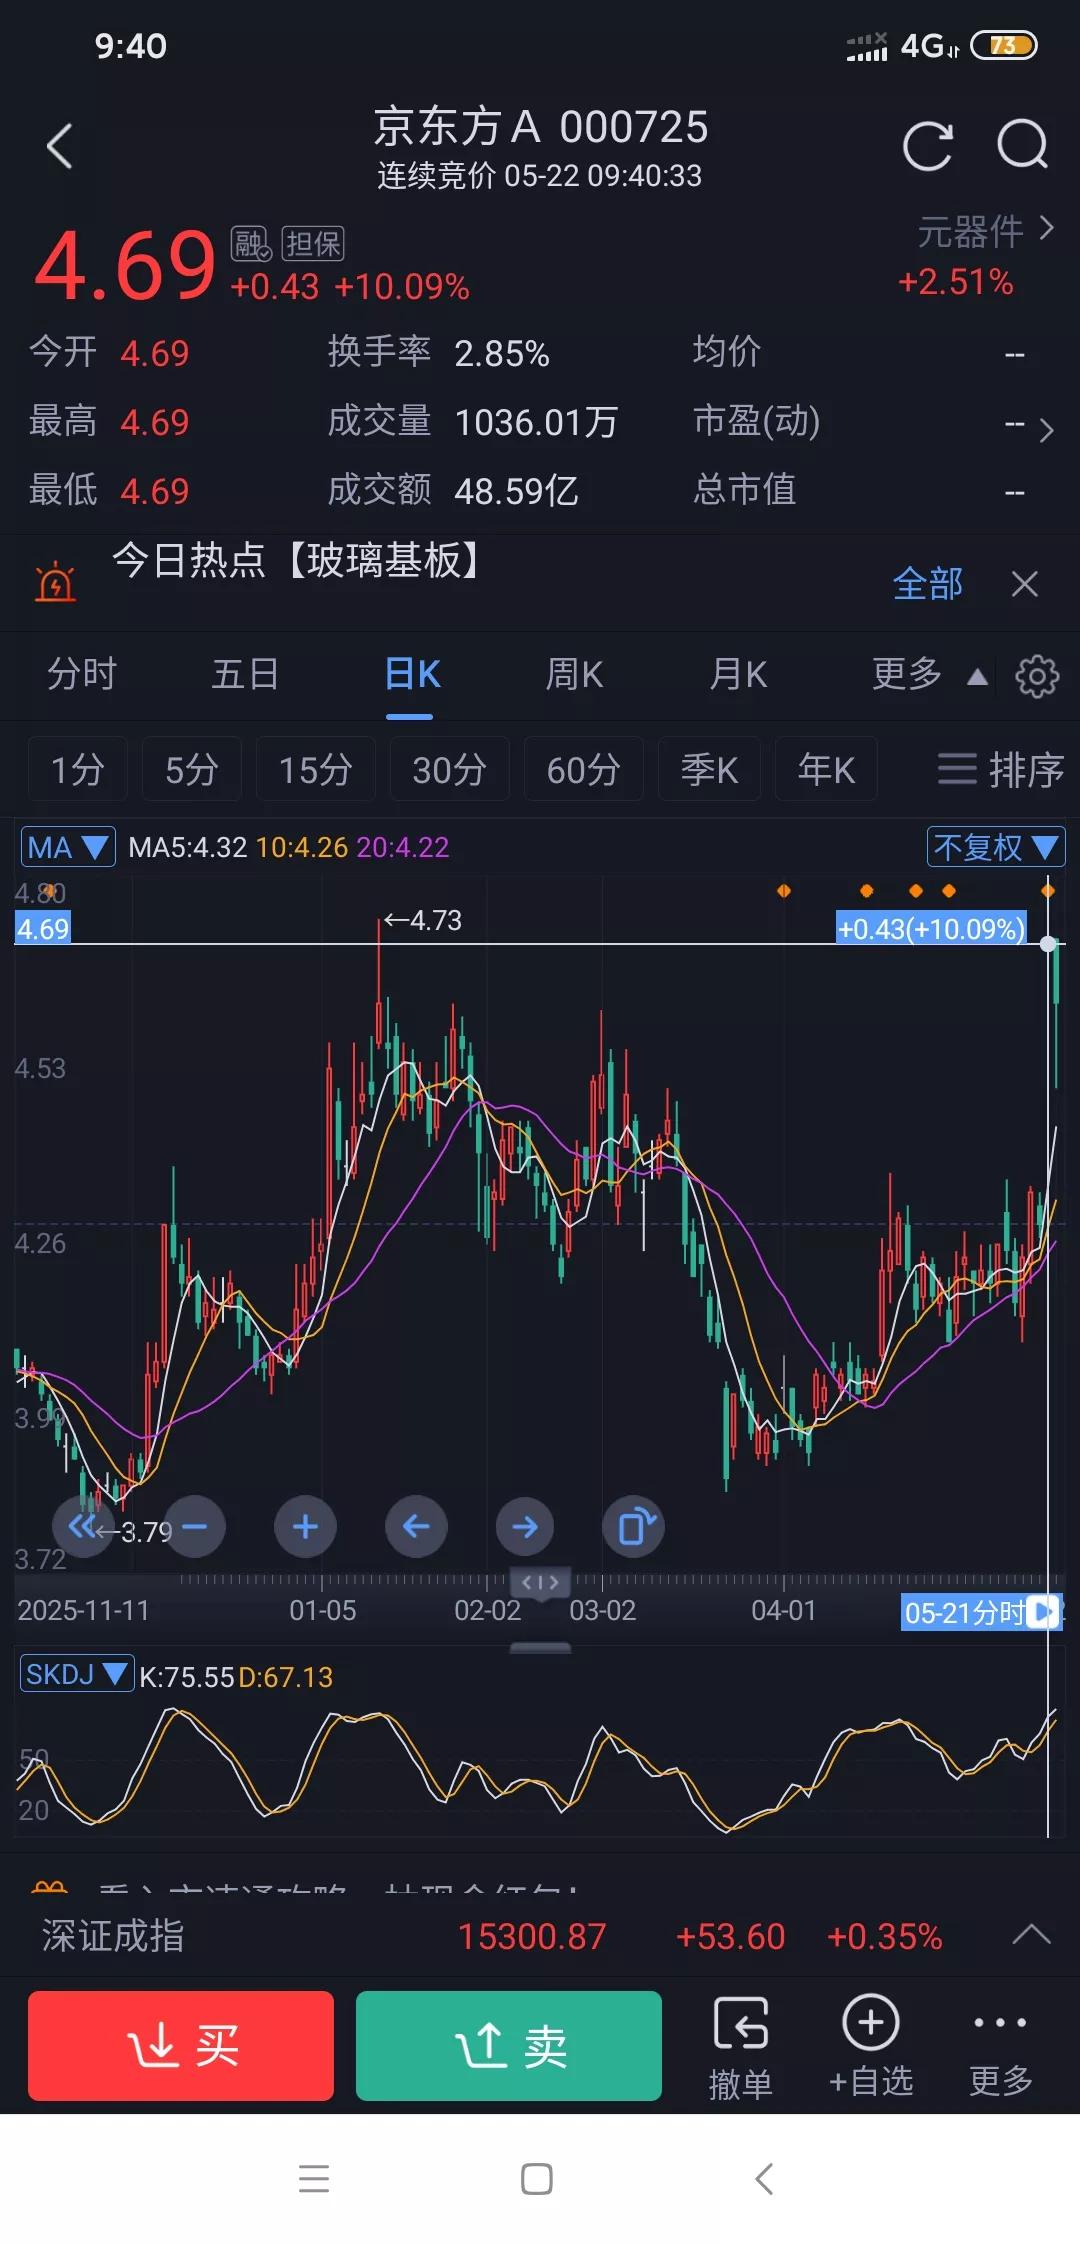Open the bottom 更多 dots menu
Image resolution: width=1080 pixels, height=2244 pixels.
(x=1000, y=2047)
